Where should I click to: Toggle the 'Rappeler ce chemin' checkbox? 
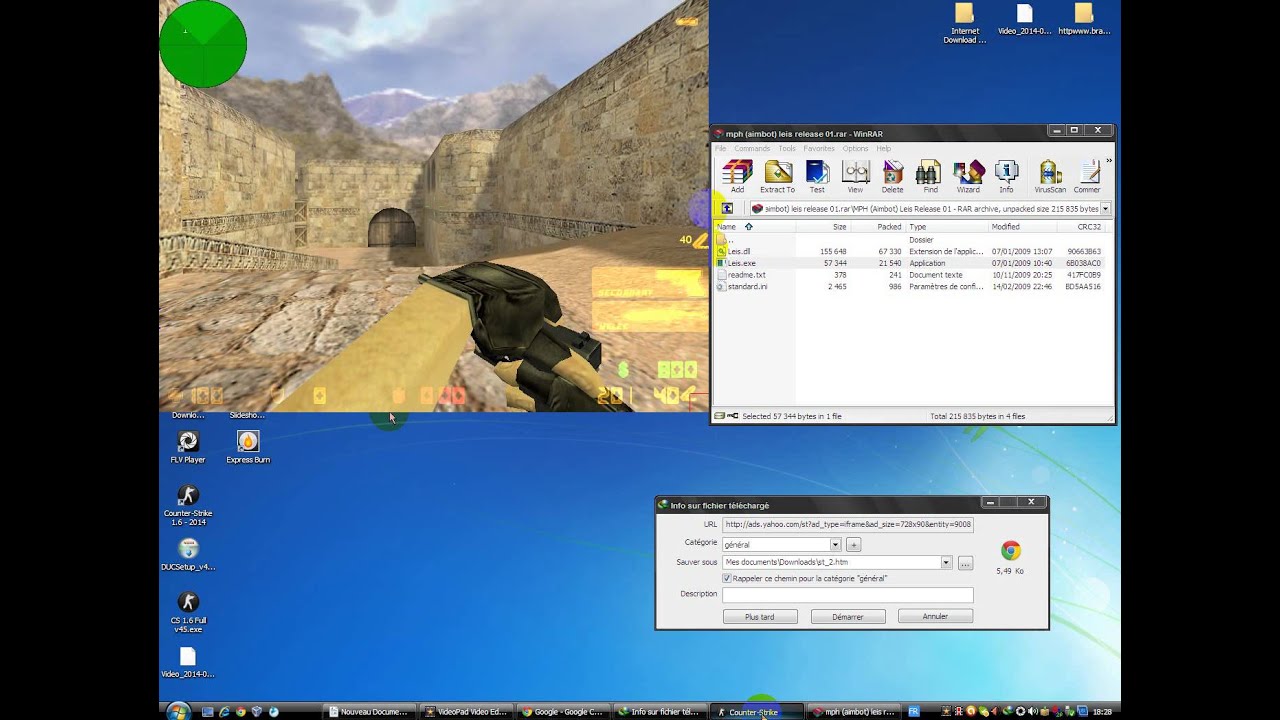727,578
